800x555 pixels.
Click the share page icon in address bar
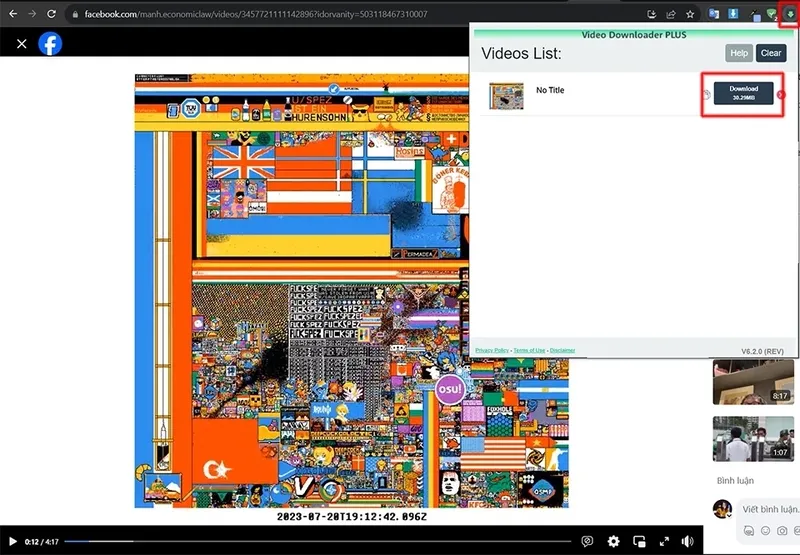pyautogui.click(x=670, y=14)
